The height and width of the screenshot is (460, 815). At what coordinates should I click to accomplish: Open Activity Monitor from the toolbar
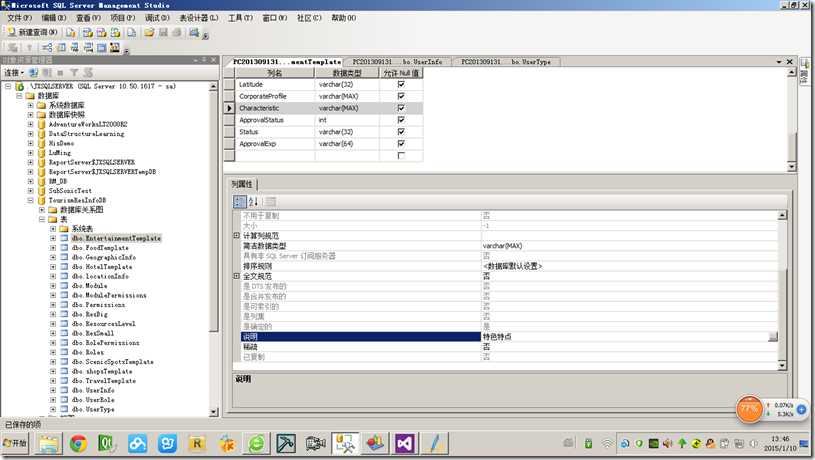pyautogui.click(x=194, y=32)
